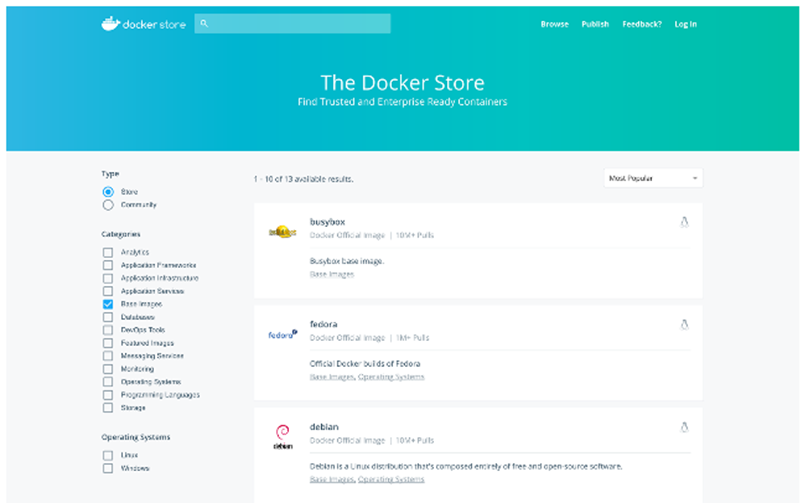Screen dimensions: 803x503
Task: Click Operating Systems tag under fedora
Action: click(391, 377)
